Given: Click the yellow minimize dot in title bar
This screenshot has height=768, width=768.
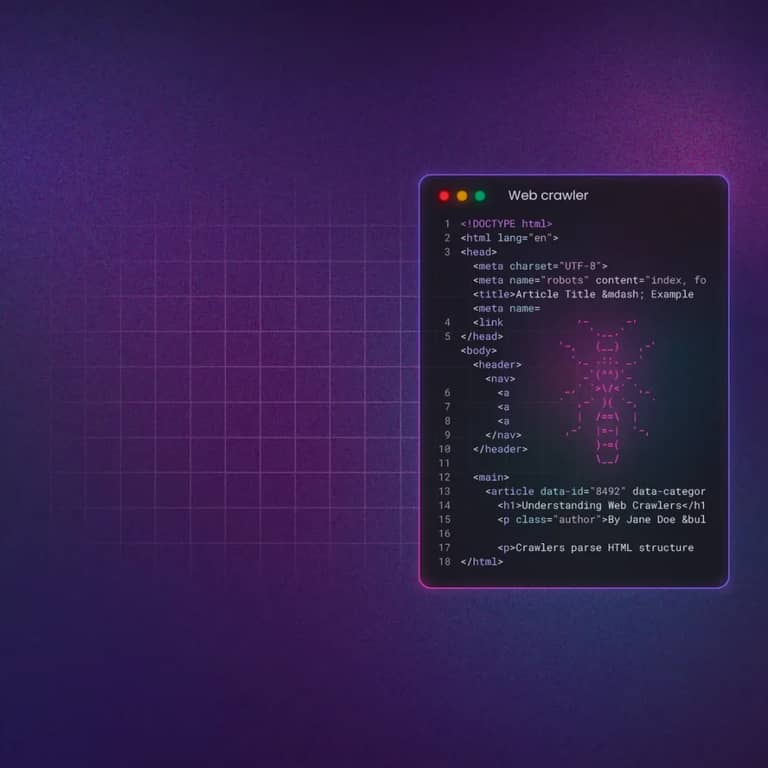Looking at the screenshot, I should coord(462,196).
